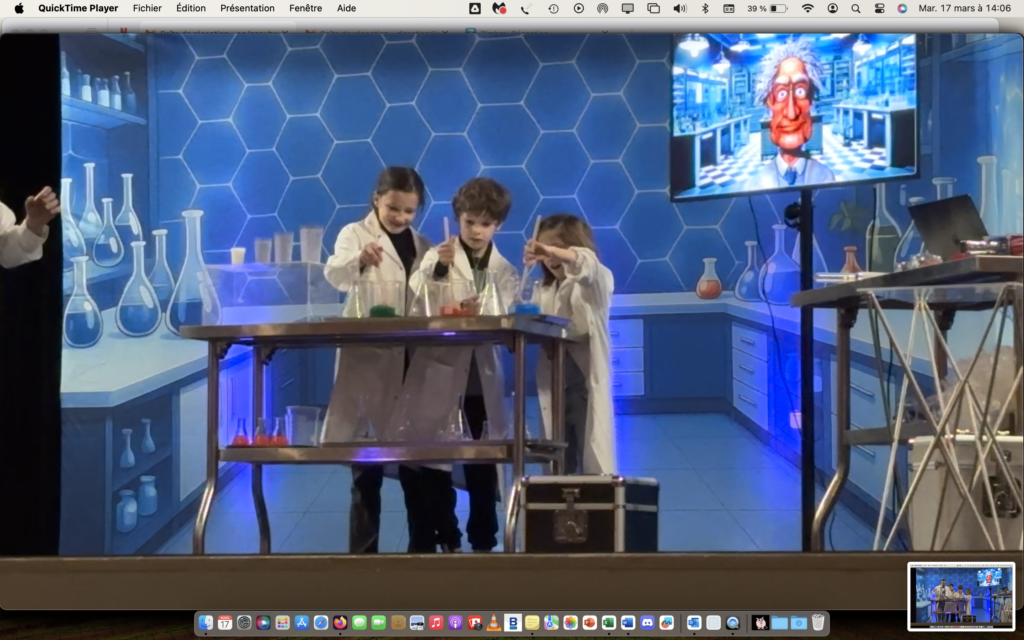Click the screenshot preview thumbnail
Screen dimensions: 1024x640
click(960, 596)
